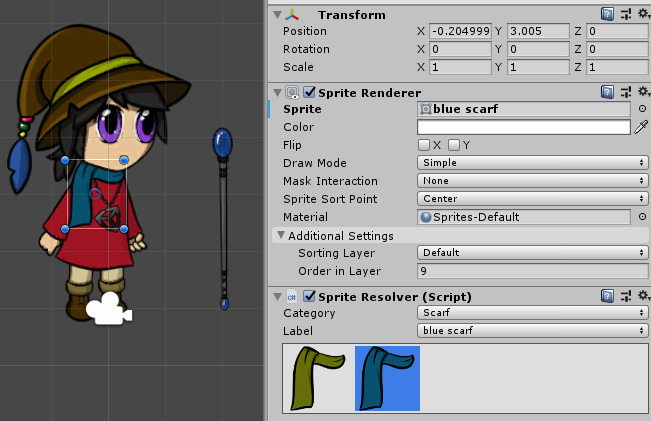Image resolution: width=651 pixels, height=421 pixels.
Task: Toggle the Sprite Resolver script checkbox
Action: 309,296
